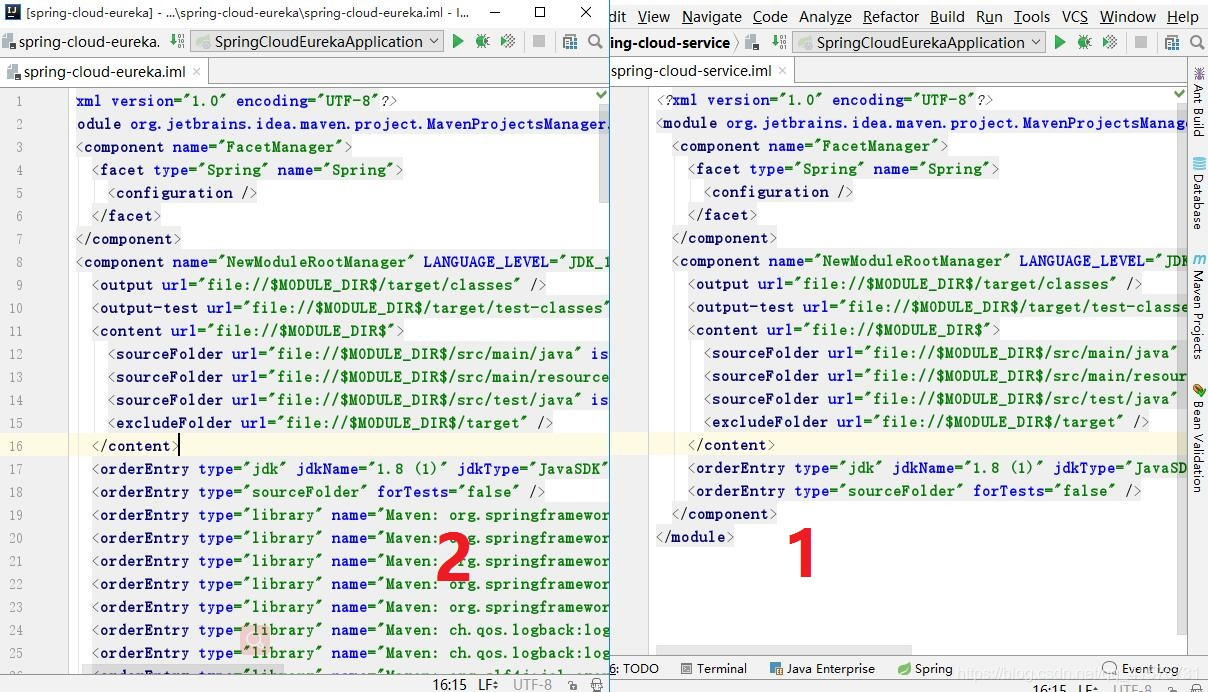Screen dimensions: 1208x692
Task: Open the TODO tool window
Action: coord(635,668)
